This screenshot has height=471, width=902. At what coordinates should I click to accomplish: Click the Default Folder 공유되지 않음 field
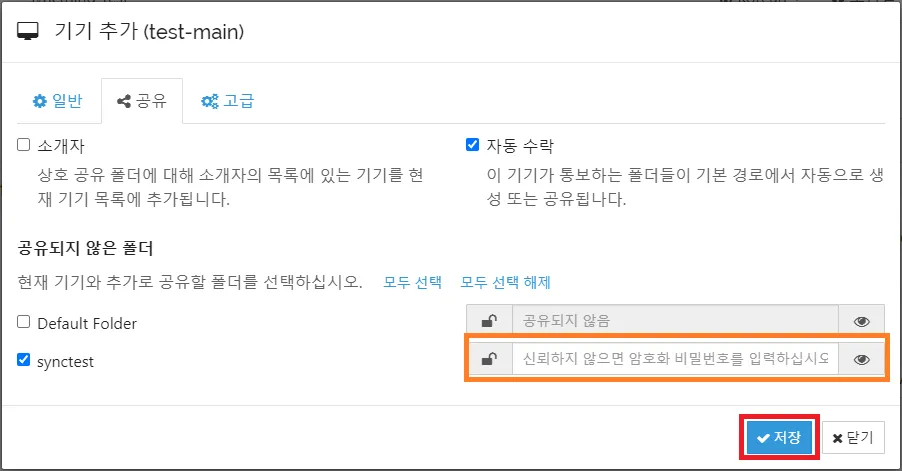click(x=675, y=321)
